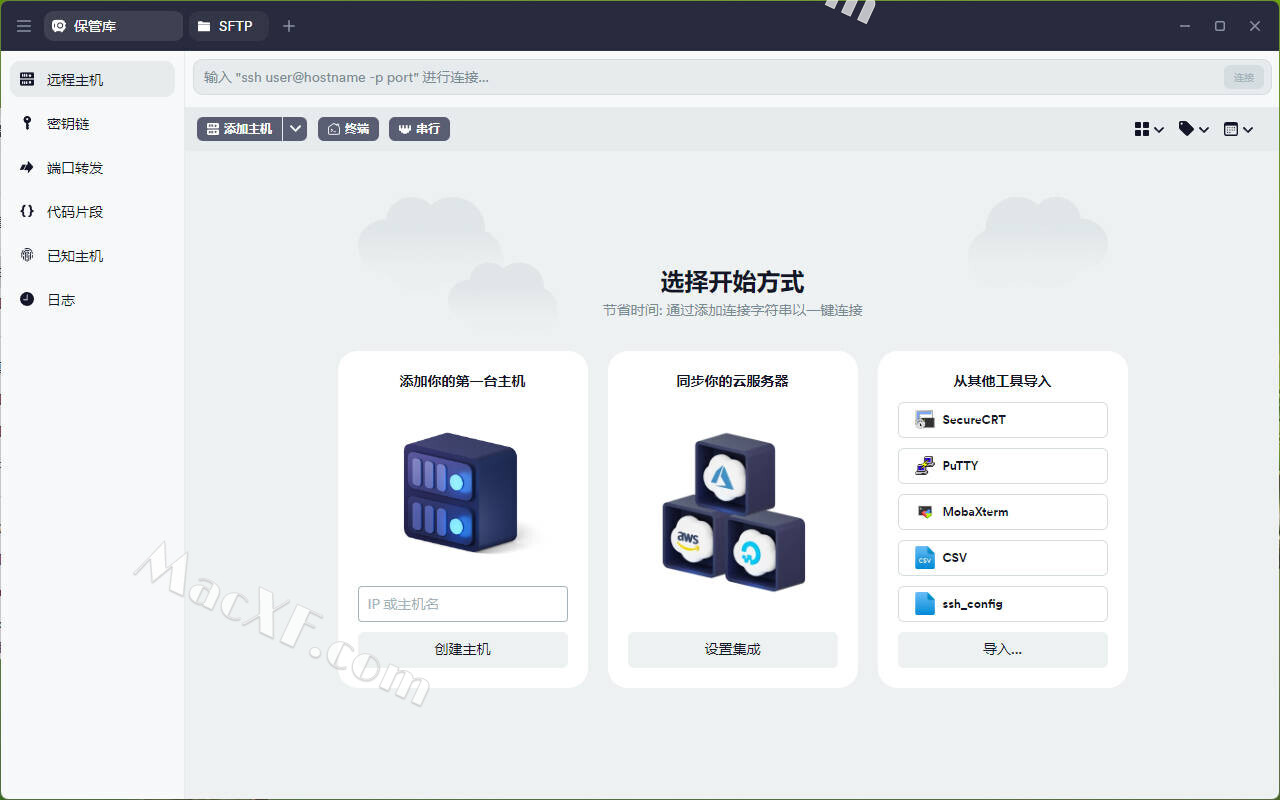Screen dimensions: 1280x800
Task: Switch to the SFTP tab
Action: point(228,26)
